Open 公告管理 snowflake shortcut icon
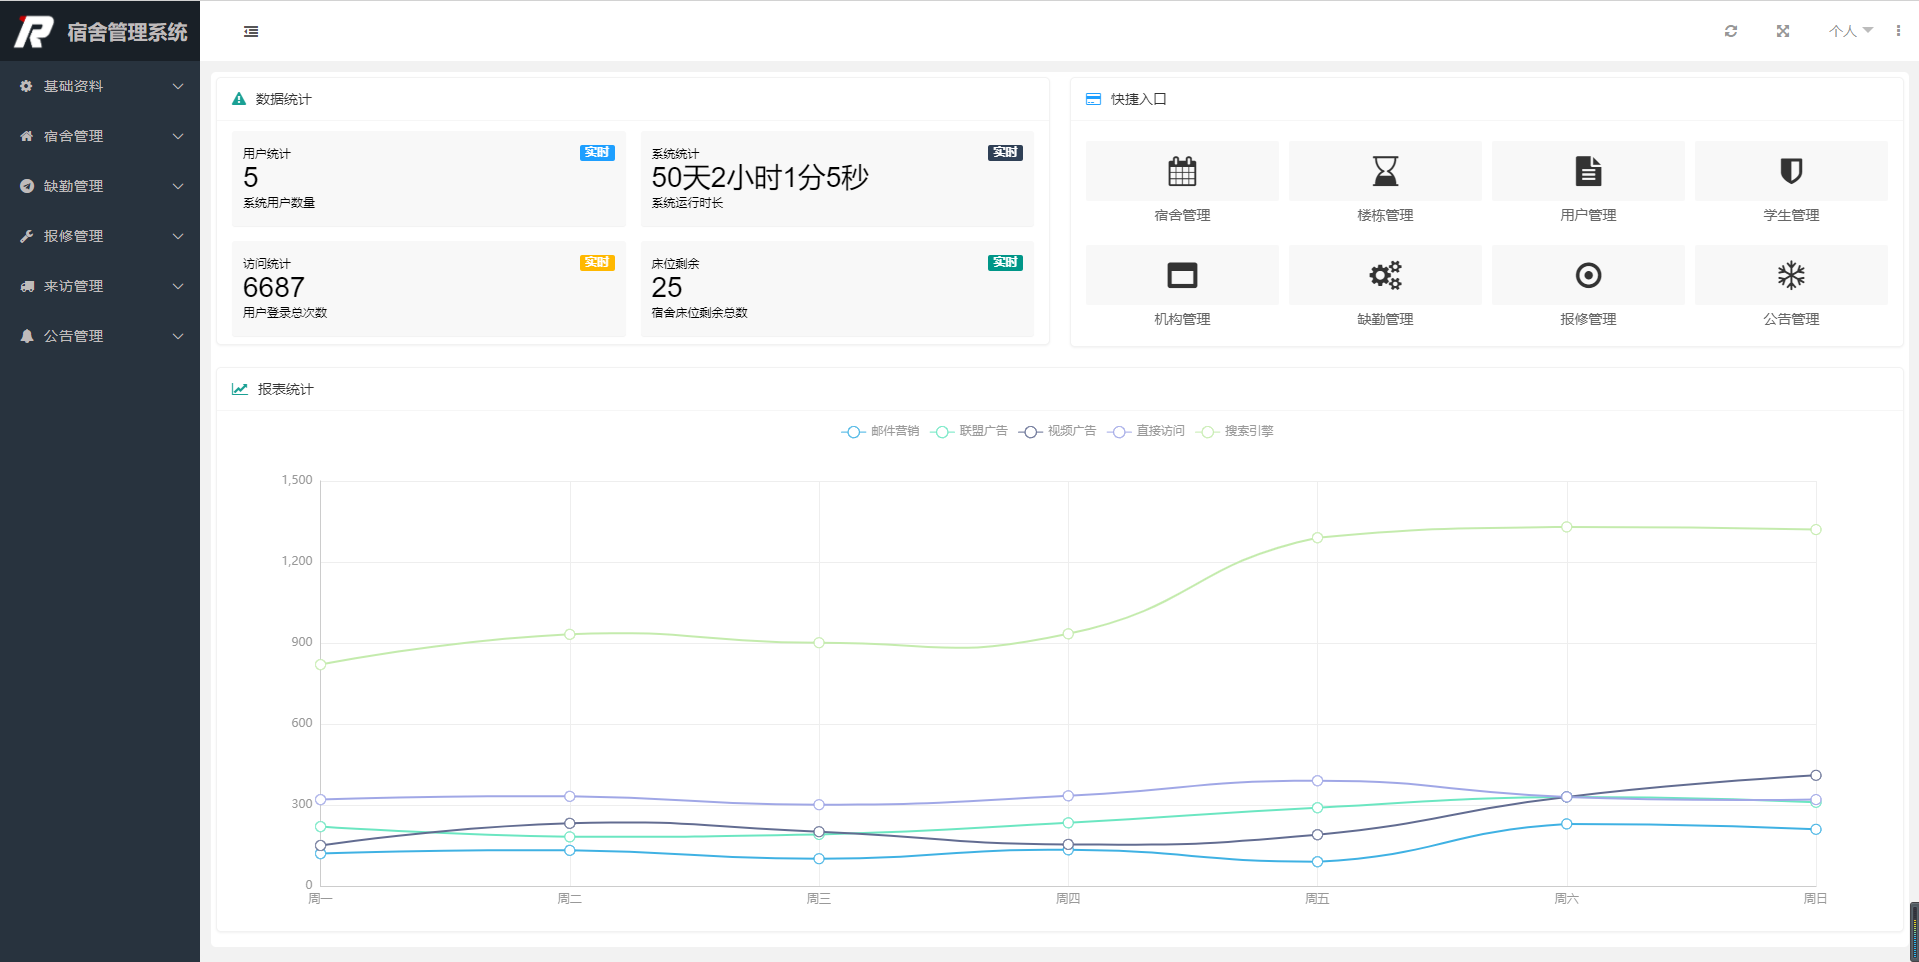The width and height of the screenshot is (1919, 962). (1791, 275)
